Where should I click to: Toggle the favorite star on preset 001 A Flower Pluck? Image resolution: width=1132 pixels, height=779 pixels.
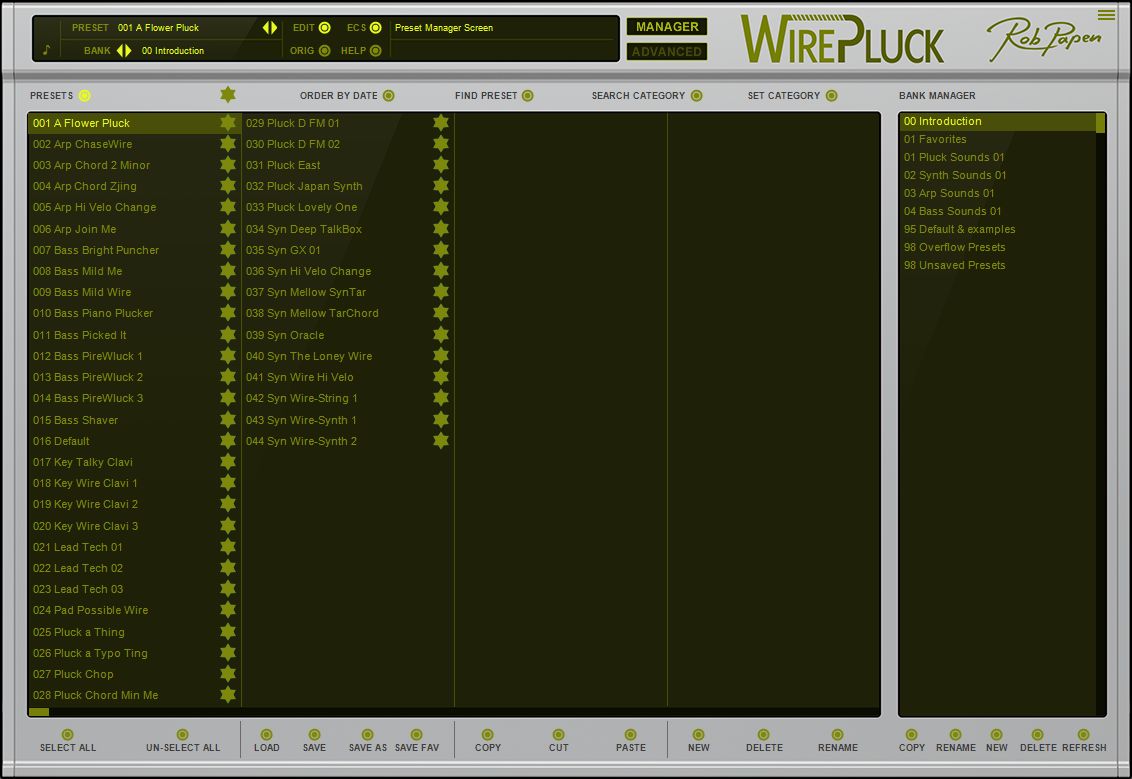point(227,123)
